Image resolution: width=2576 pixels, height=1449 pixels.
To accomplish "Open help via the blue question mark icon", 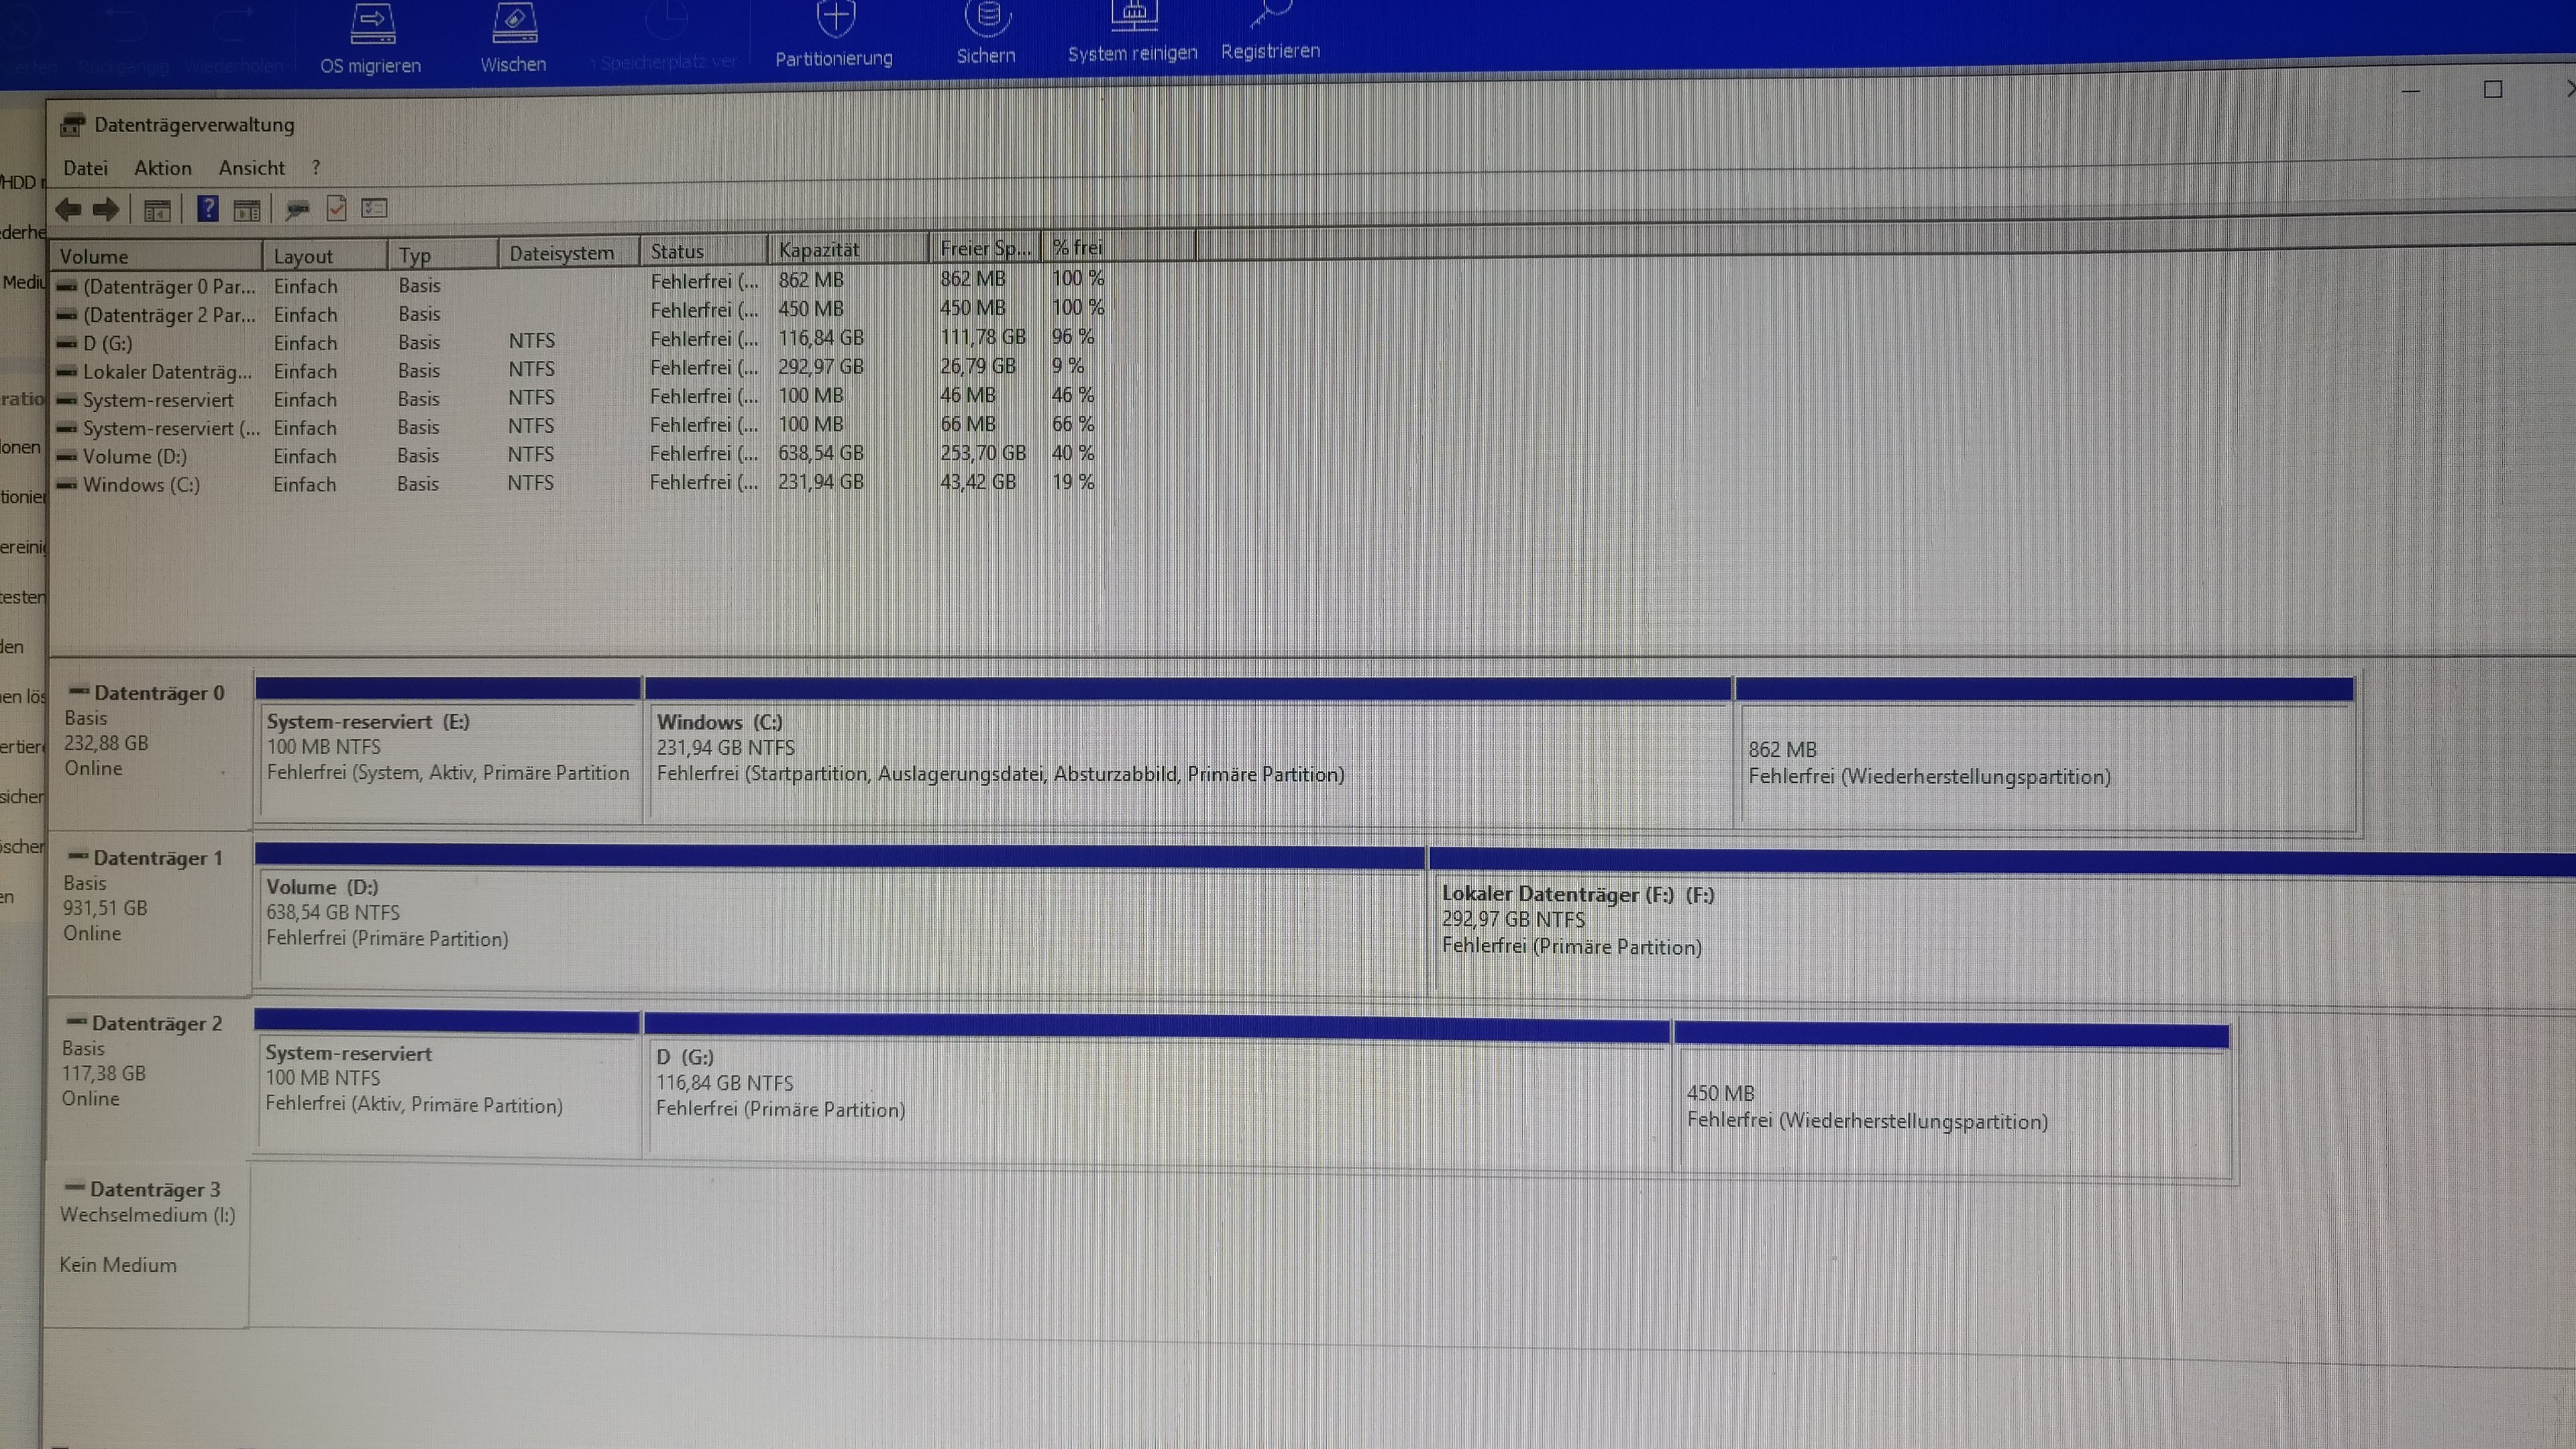I will tap(207, 209).
